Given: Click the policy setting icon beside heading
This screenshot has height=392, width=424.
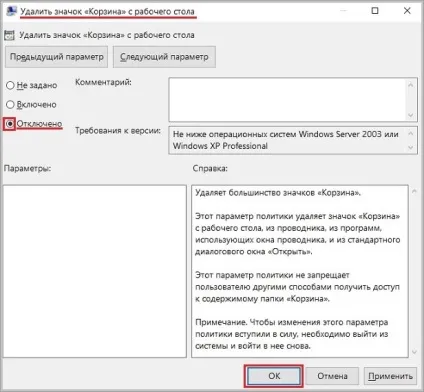Looking at the screenshot, I should [9, 35].
